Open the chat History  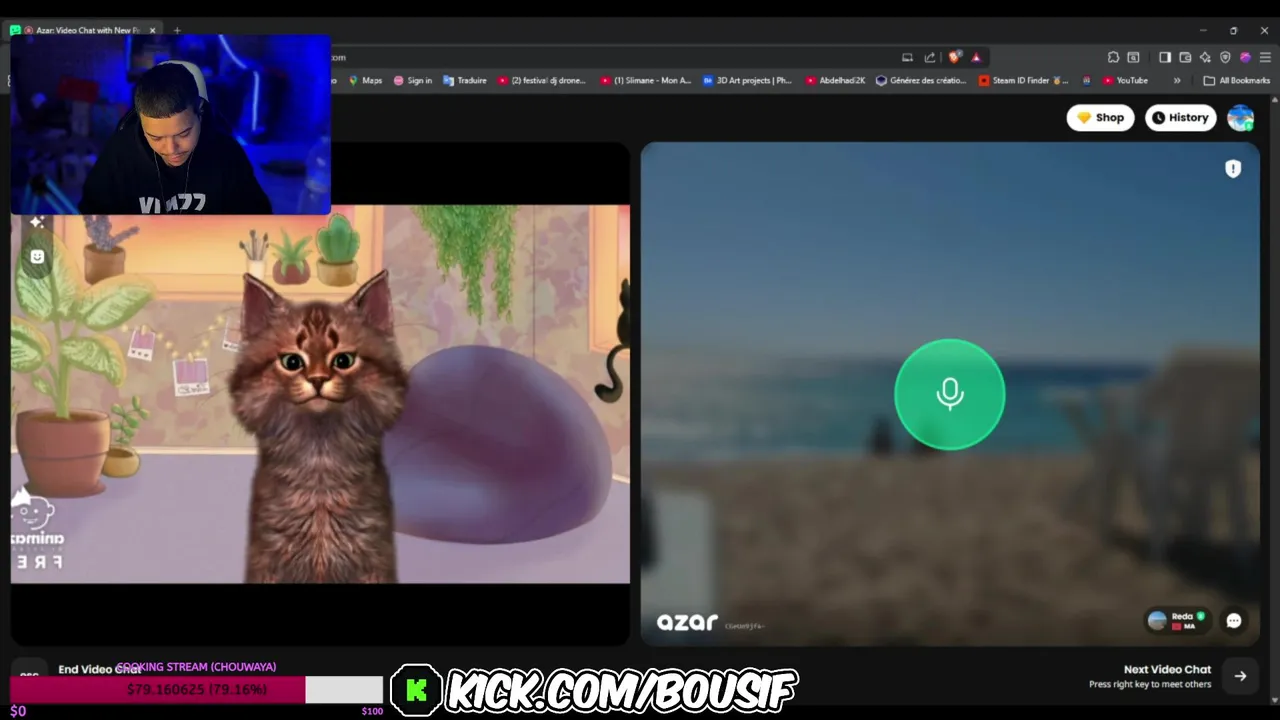tap(1180, 117)
